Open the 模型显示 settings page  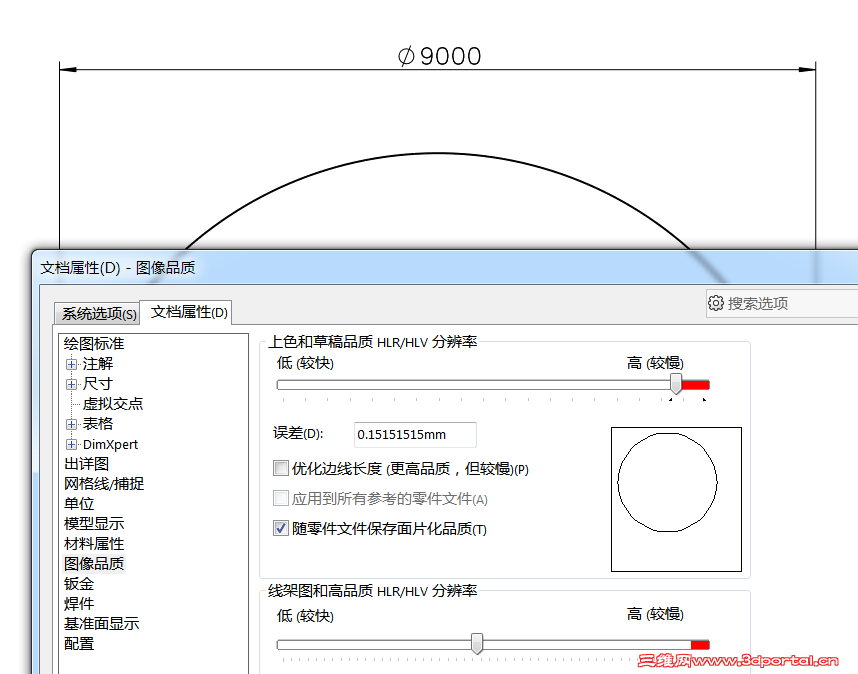point(94,524)
